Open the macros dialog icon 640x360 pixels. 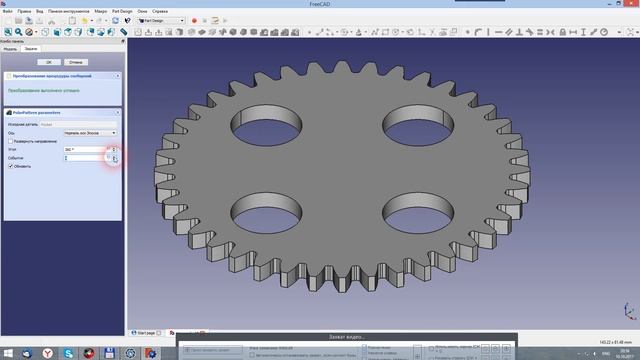coord(215,20)
